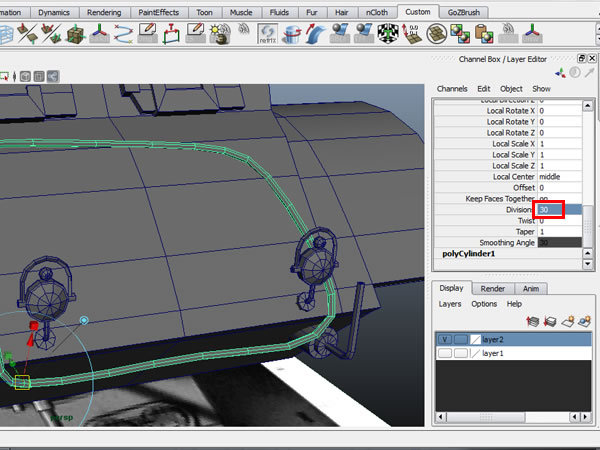Viewport: 600px width, 450px height.
Task: Open the Show menu in Channel Box
Action: (x=541, y=89)
